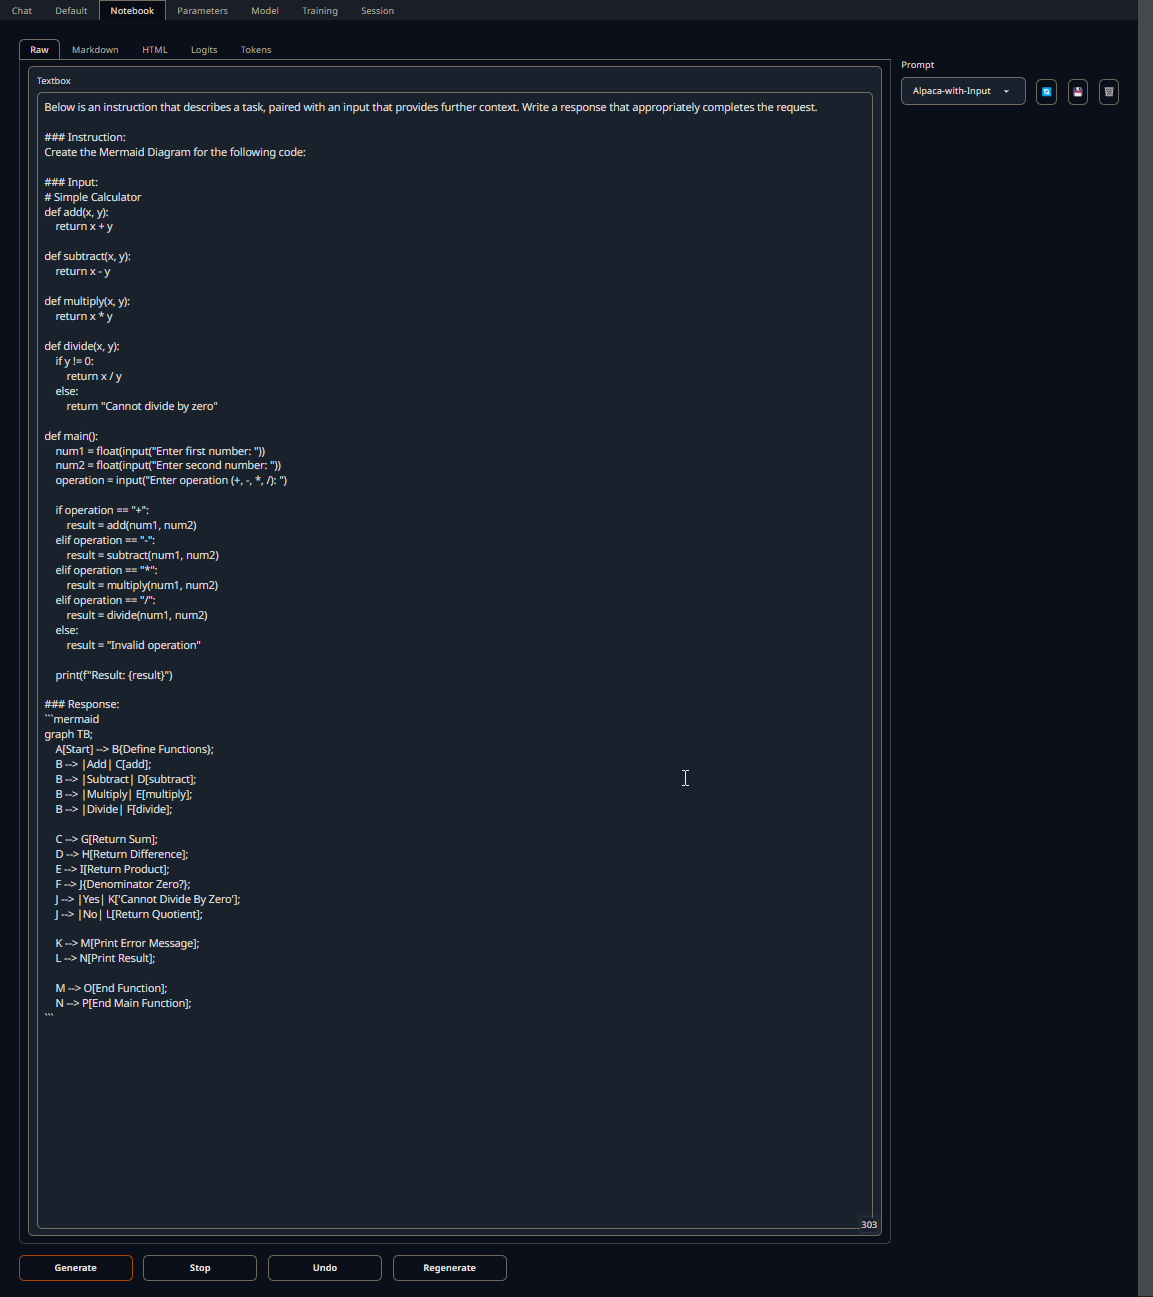View the Logits tab
Screen dimensions: 1153x1297
[204, 49]
